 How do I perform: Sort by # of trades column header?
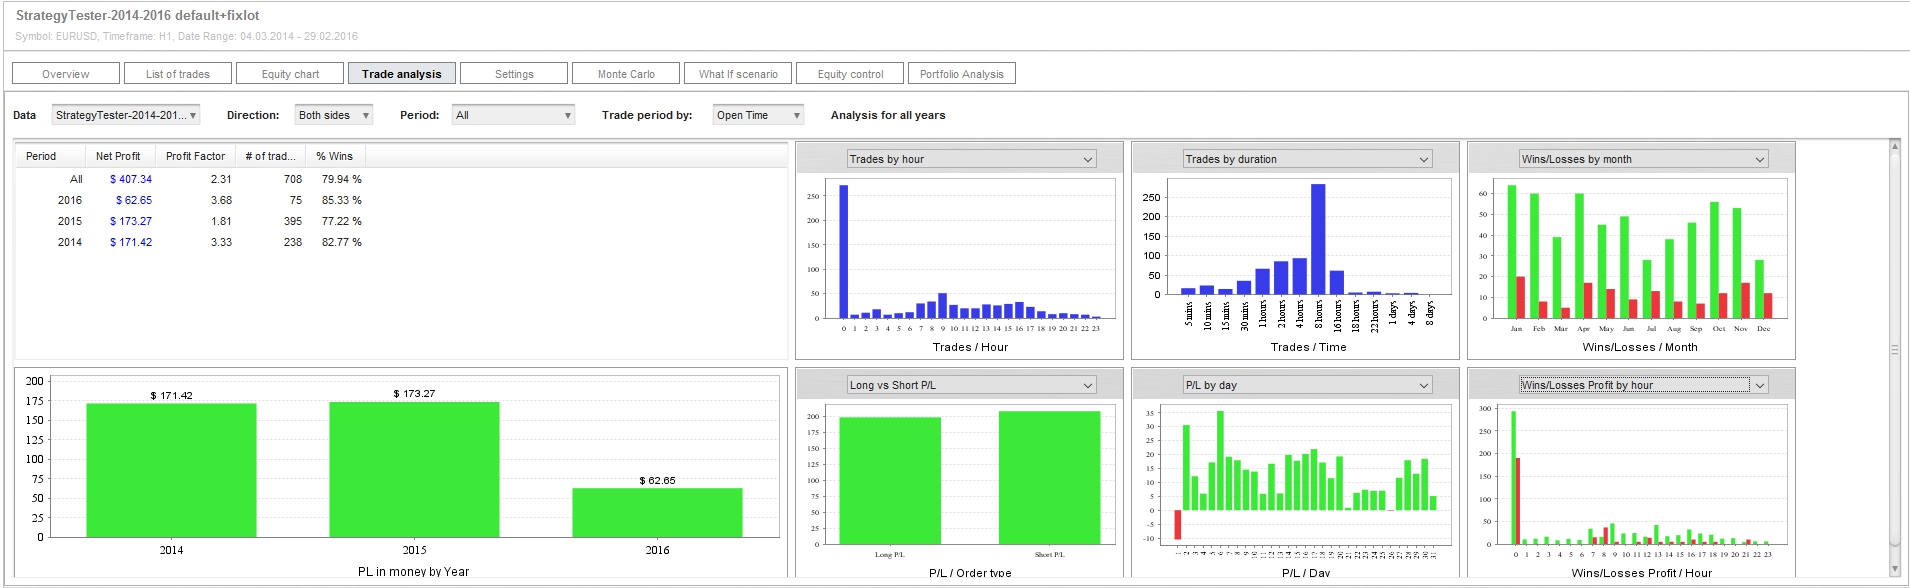click(270, 156)
